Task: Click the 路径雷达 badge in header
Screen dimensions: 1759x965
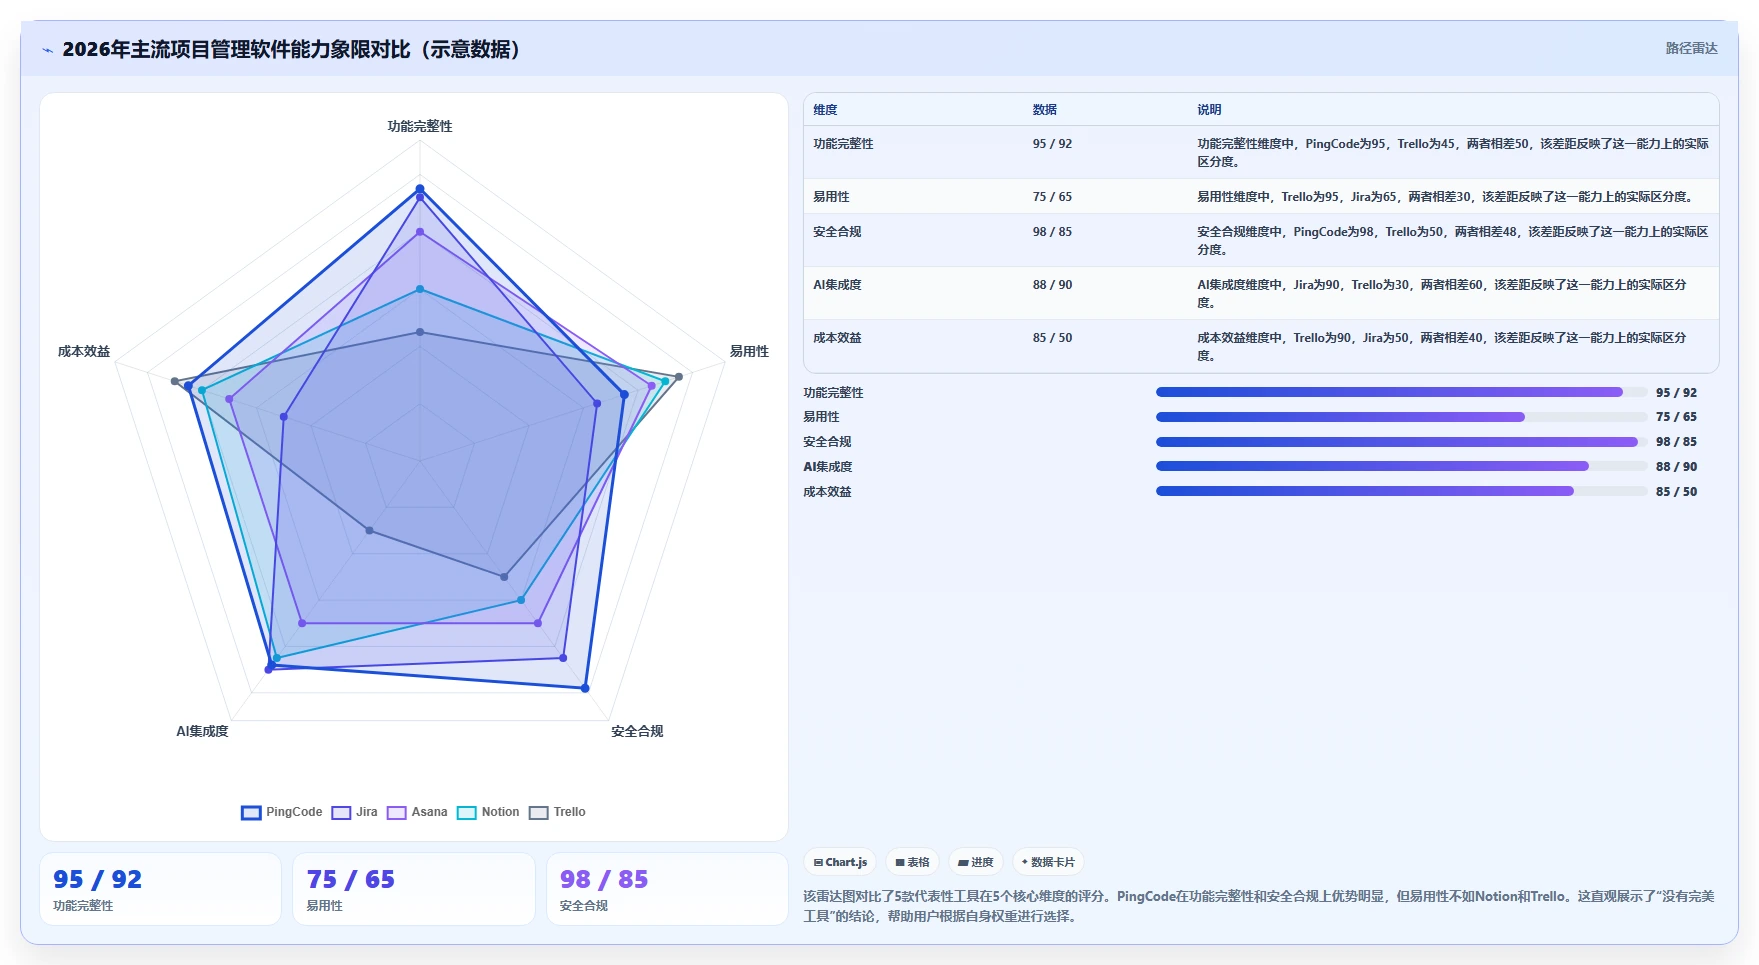Action: (1691, 48)
